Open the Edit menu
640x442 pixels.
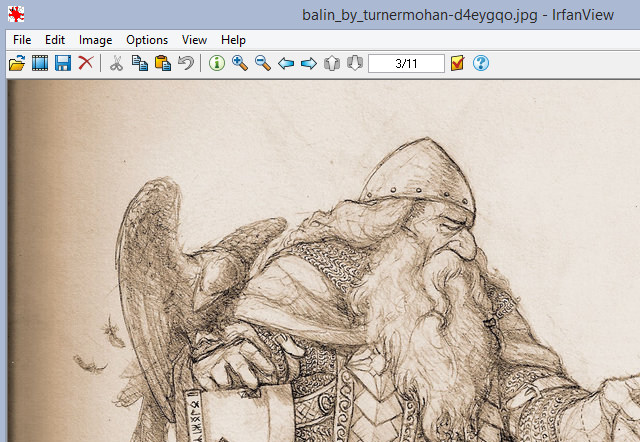55,40
